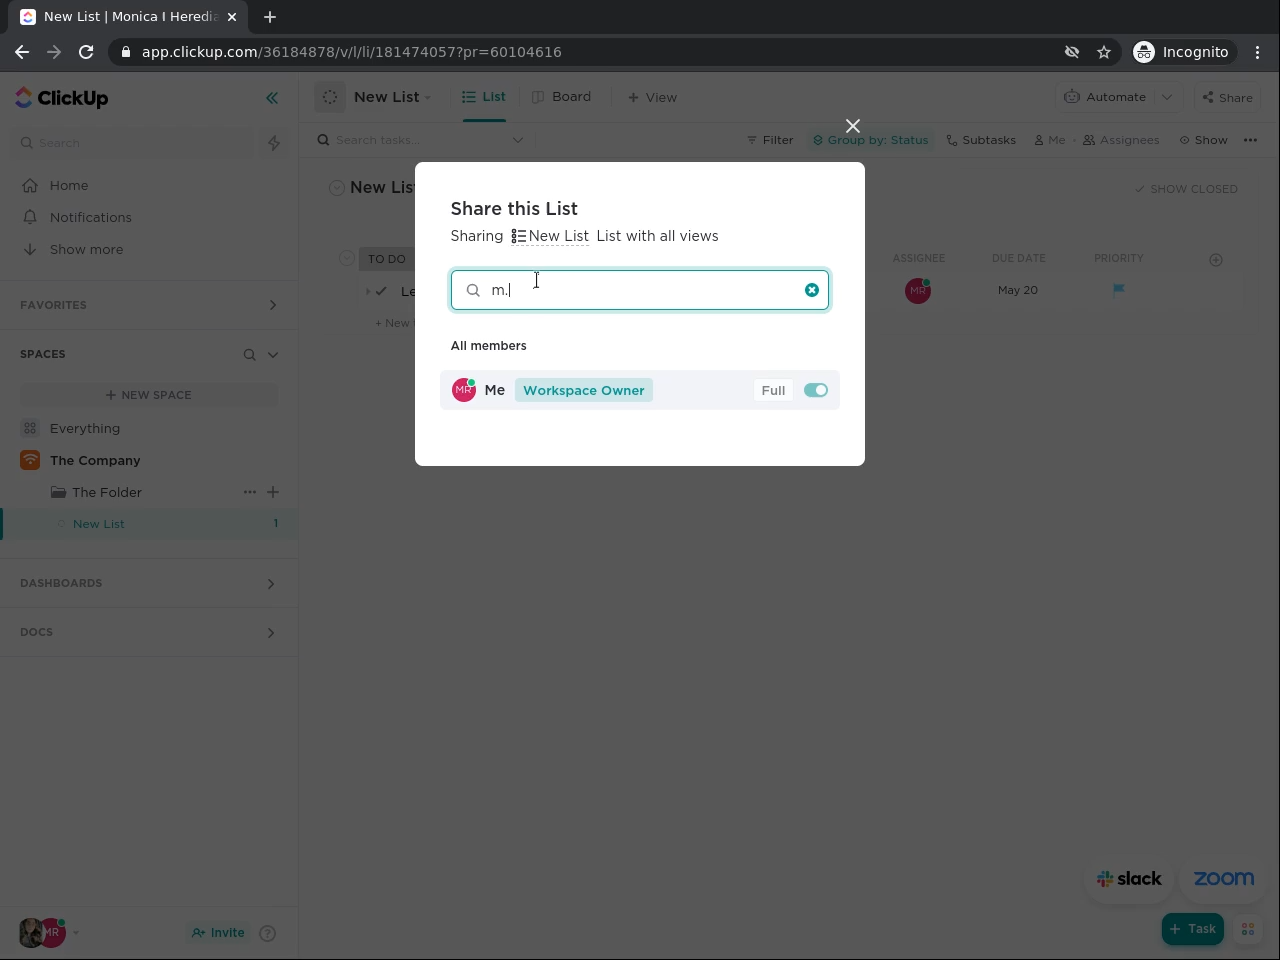Open the Slack integration button
Viewport: 1280px width, 960px height.
point(1129,879)
